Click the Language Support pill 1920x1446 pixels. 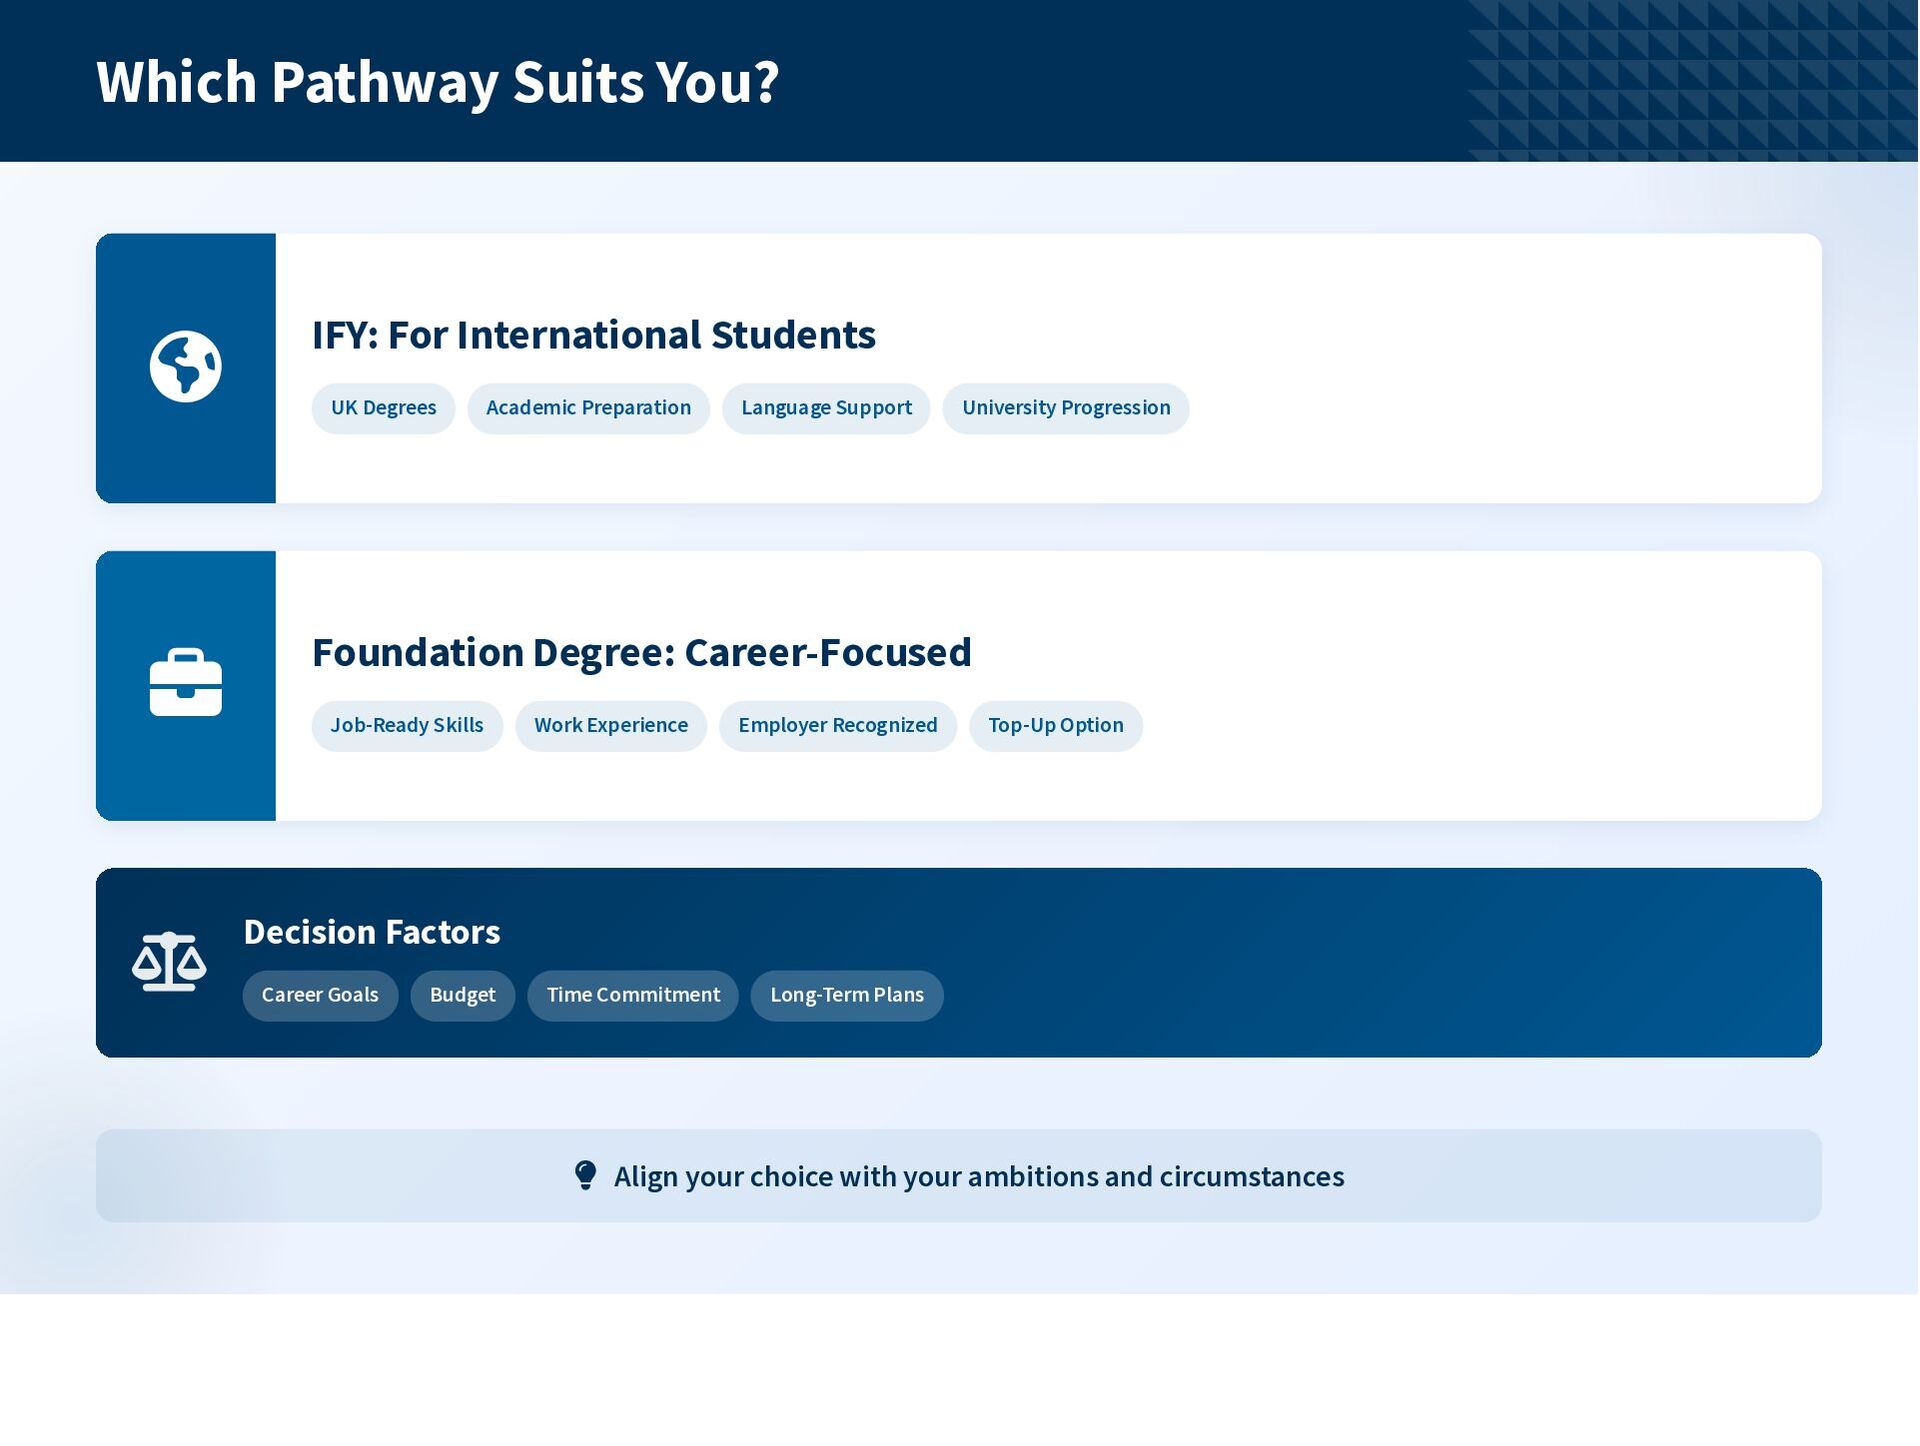point(826,408)
